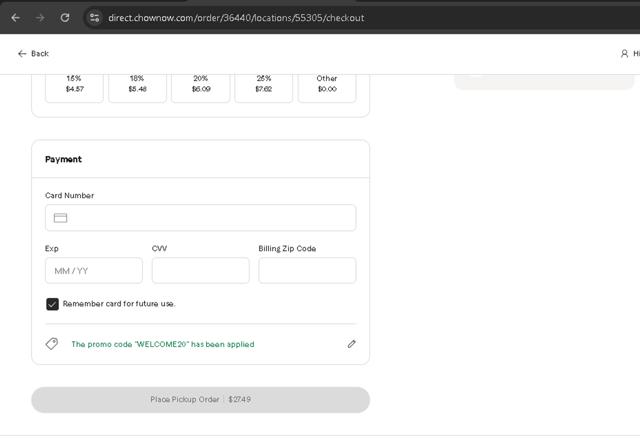Screen dimensions: 640x442
Task: Select Other tip amount
Action: tap(327, 87)
